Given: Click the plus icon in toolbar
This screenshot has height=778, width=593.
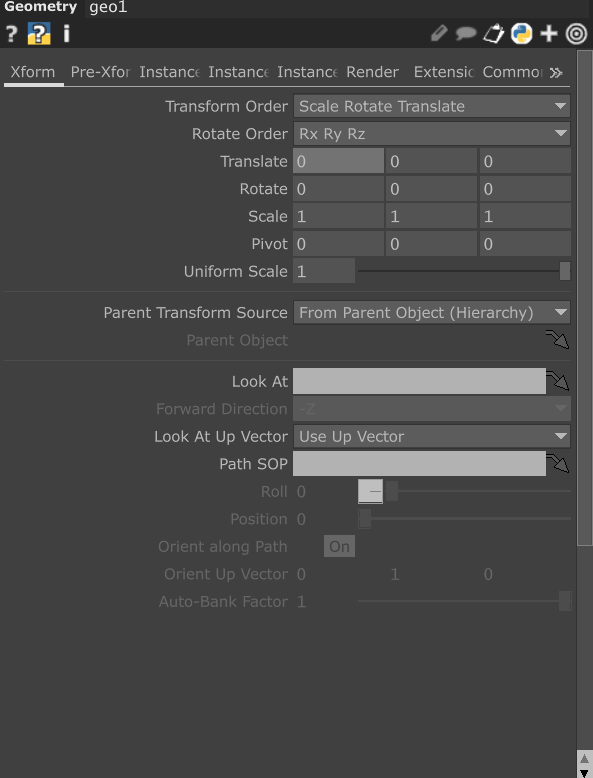Looking at the screenshot, I should coord(549,34).
